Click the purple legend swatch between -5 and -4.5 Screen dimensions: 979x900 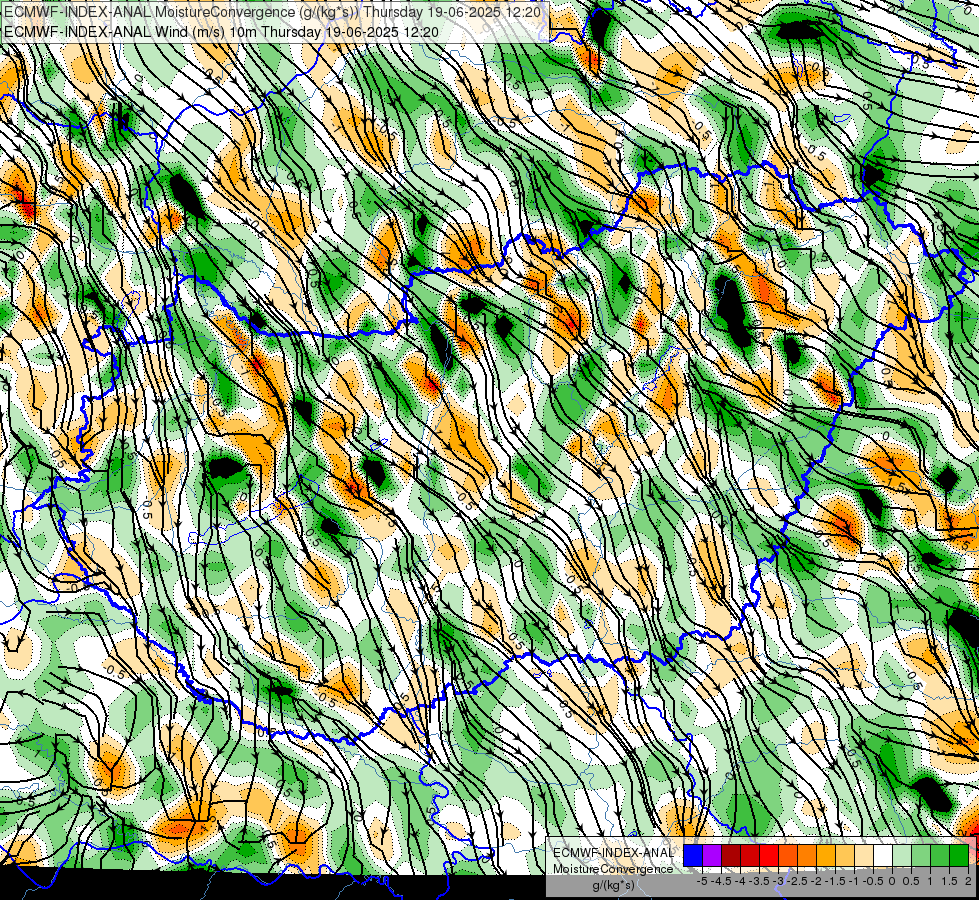click(x=712, y=855)
